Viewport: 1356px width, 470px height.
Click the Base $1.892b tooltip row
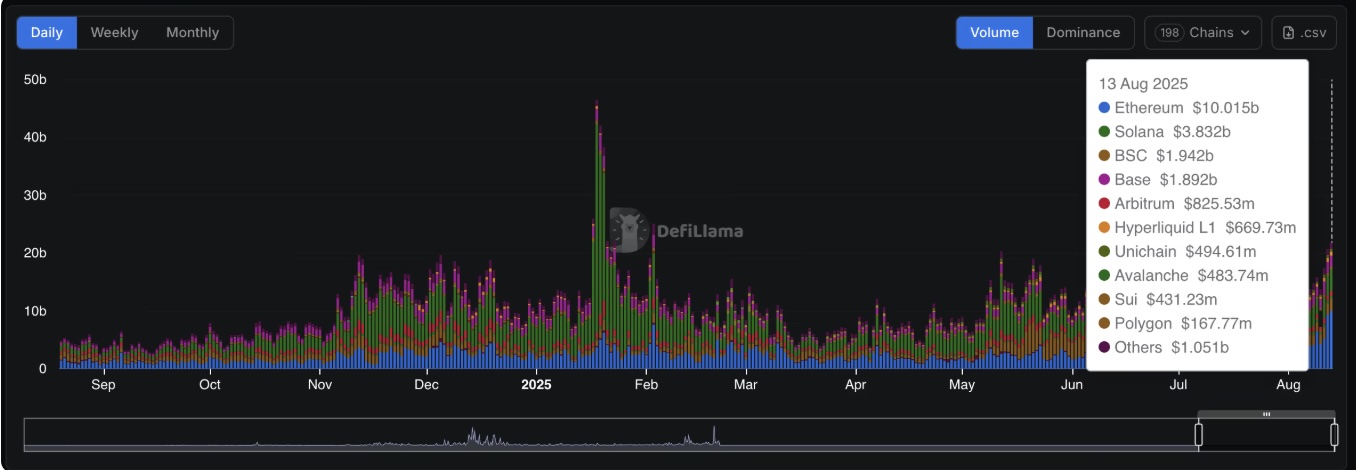pos(1158,179)
